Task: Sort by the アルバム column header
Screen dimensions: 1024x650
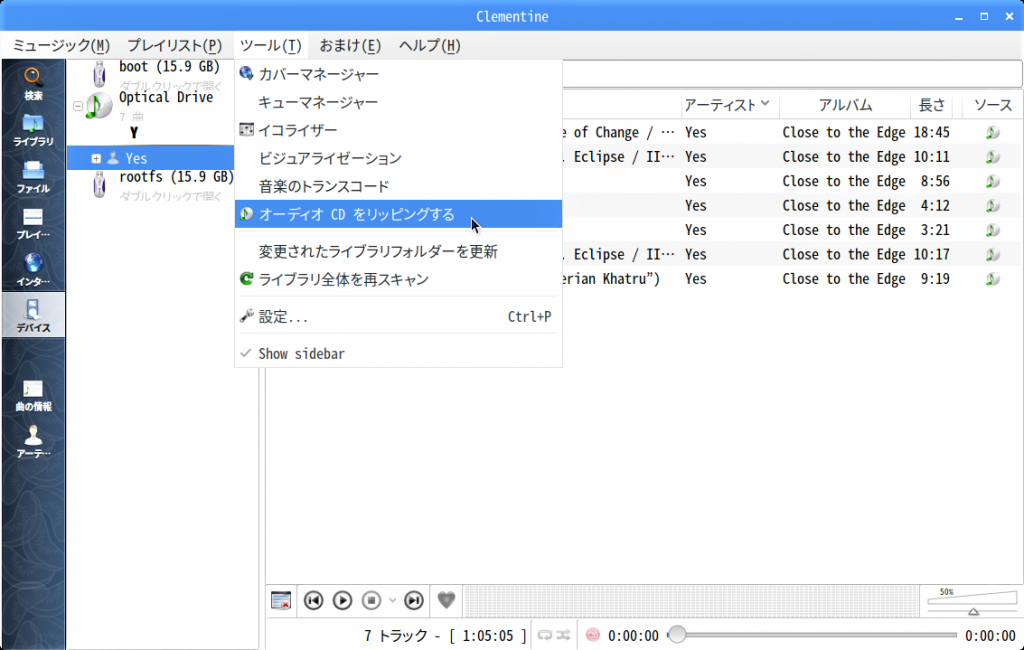Action: pyautogui.click(x=845, y=105)
